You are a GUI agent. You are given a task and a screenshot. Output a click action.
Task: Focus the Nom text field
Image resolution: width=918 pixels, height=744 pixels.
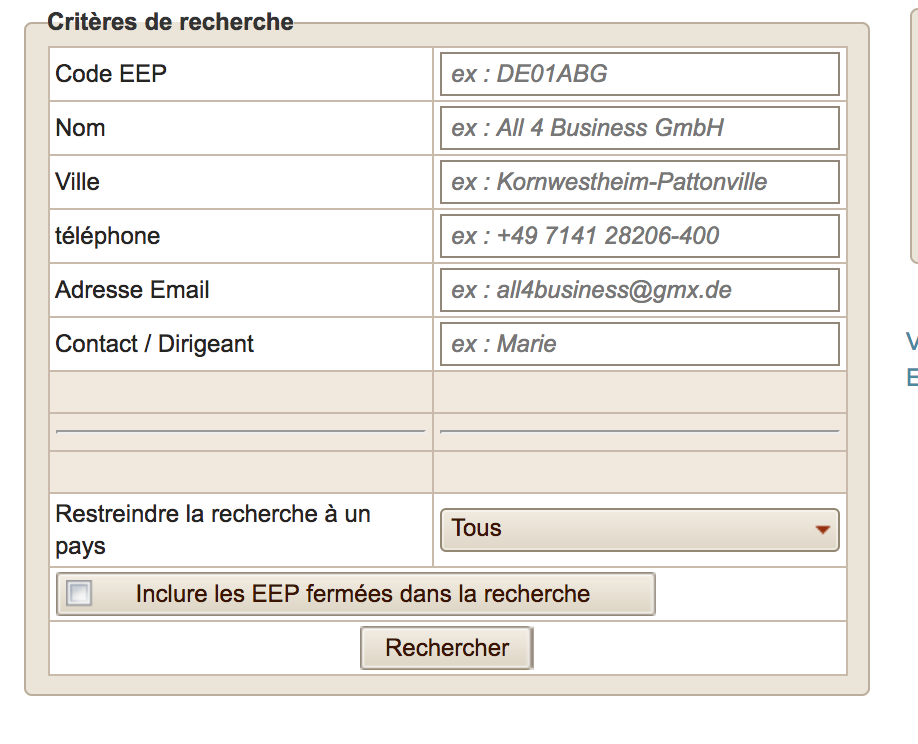coord(639,128)
